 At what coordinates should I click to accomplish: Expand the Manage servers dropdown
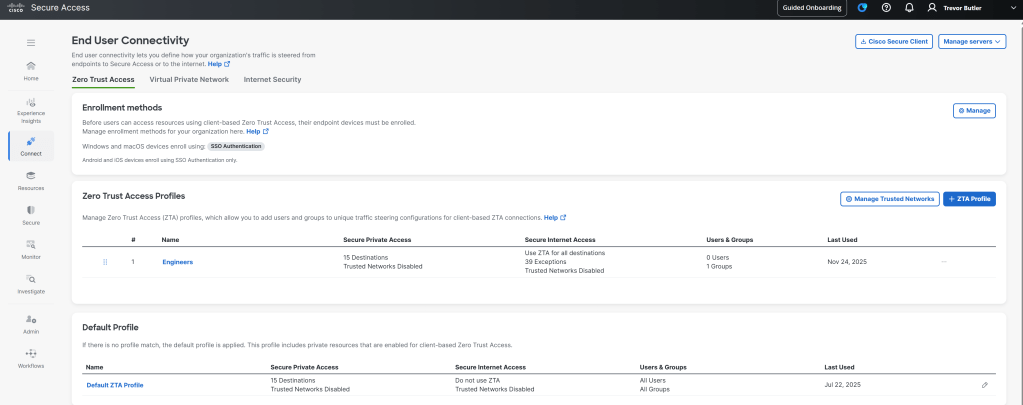coord(972,41)
